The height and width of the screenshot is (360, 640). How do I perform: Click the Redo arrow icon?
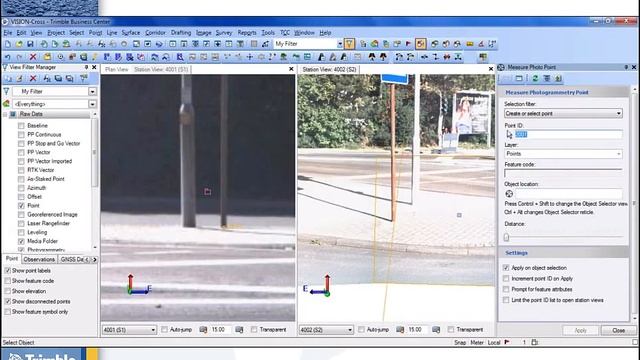(x=19, y=57)
